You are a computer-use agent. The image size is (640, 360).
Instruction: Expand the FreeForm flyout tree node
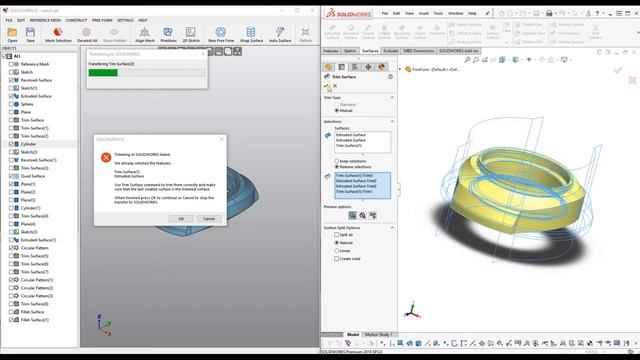pos(400,69)
